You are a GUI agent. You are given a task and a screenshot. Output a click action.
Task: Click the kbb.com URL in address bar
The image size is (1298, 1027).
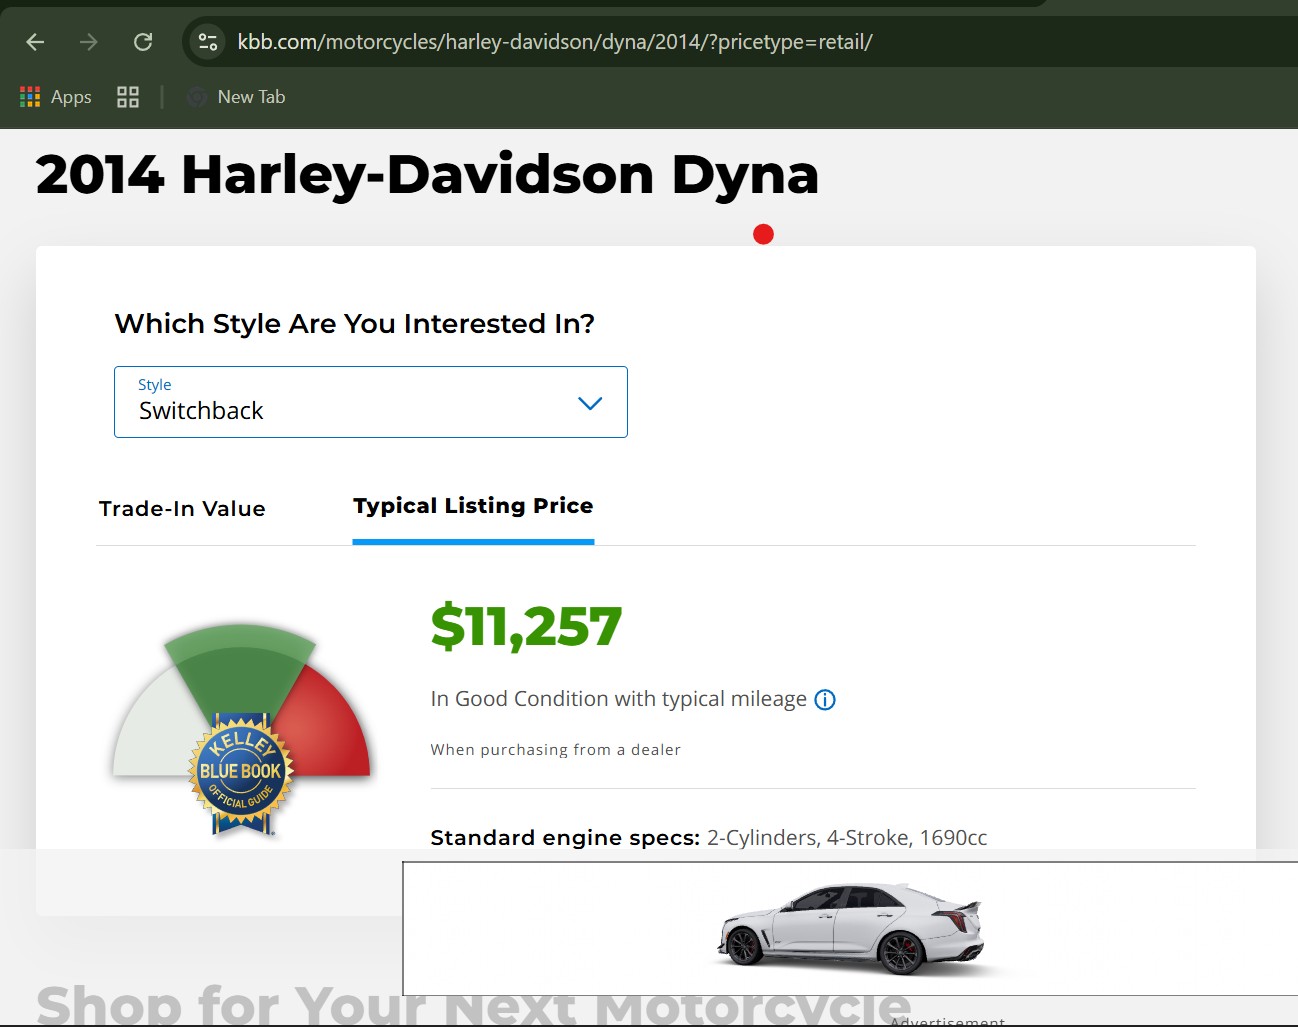(555, 42)
